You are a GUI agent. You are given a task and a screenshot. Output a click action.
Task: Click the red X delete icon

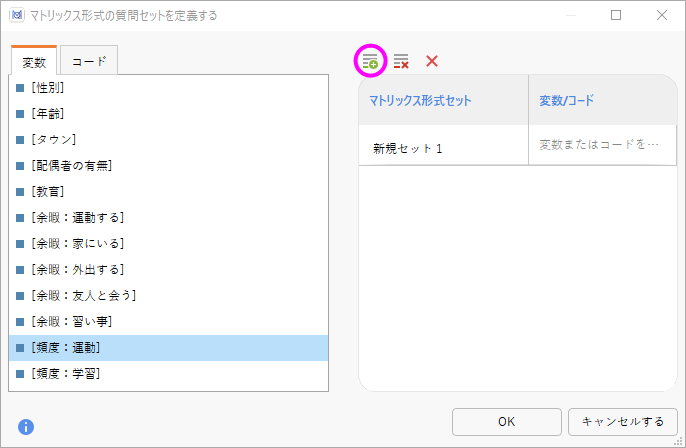[x=432, y=61]
